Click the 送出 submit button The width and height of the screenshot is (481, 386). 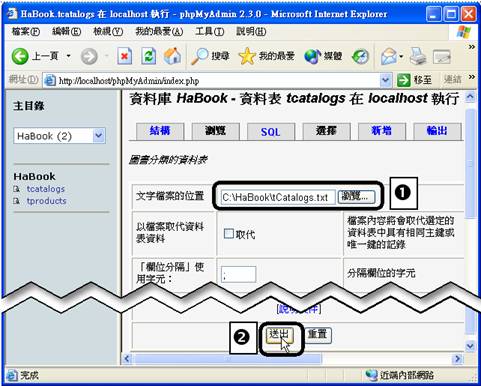pos(279,334)
